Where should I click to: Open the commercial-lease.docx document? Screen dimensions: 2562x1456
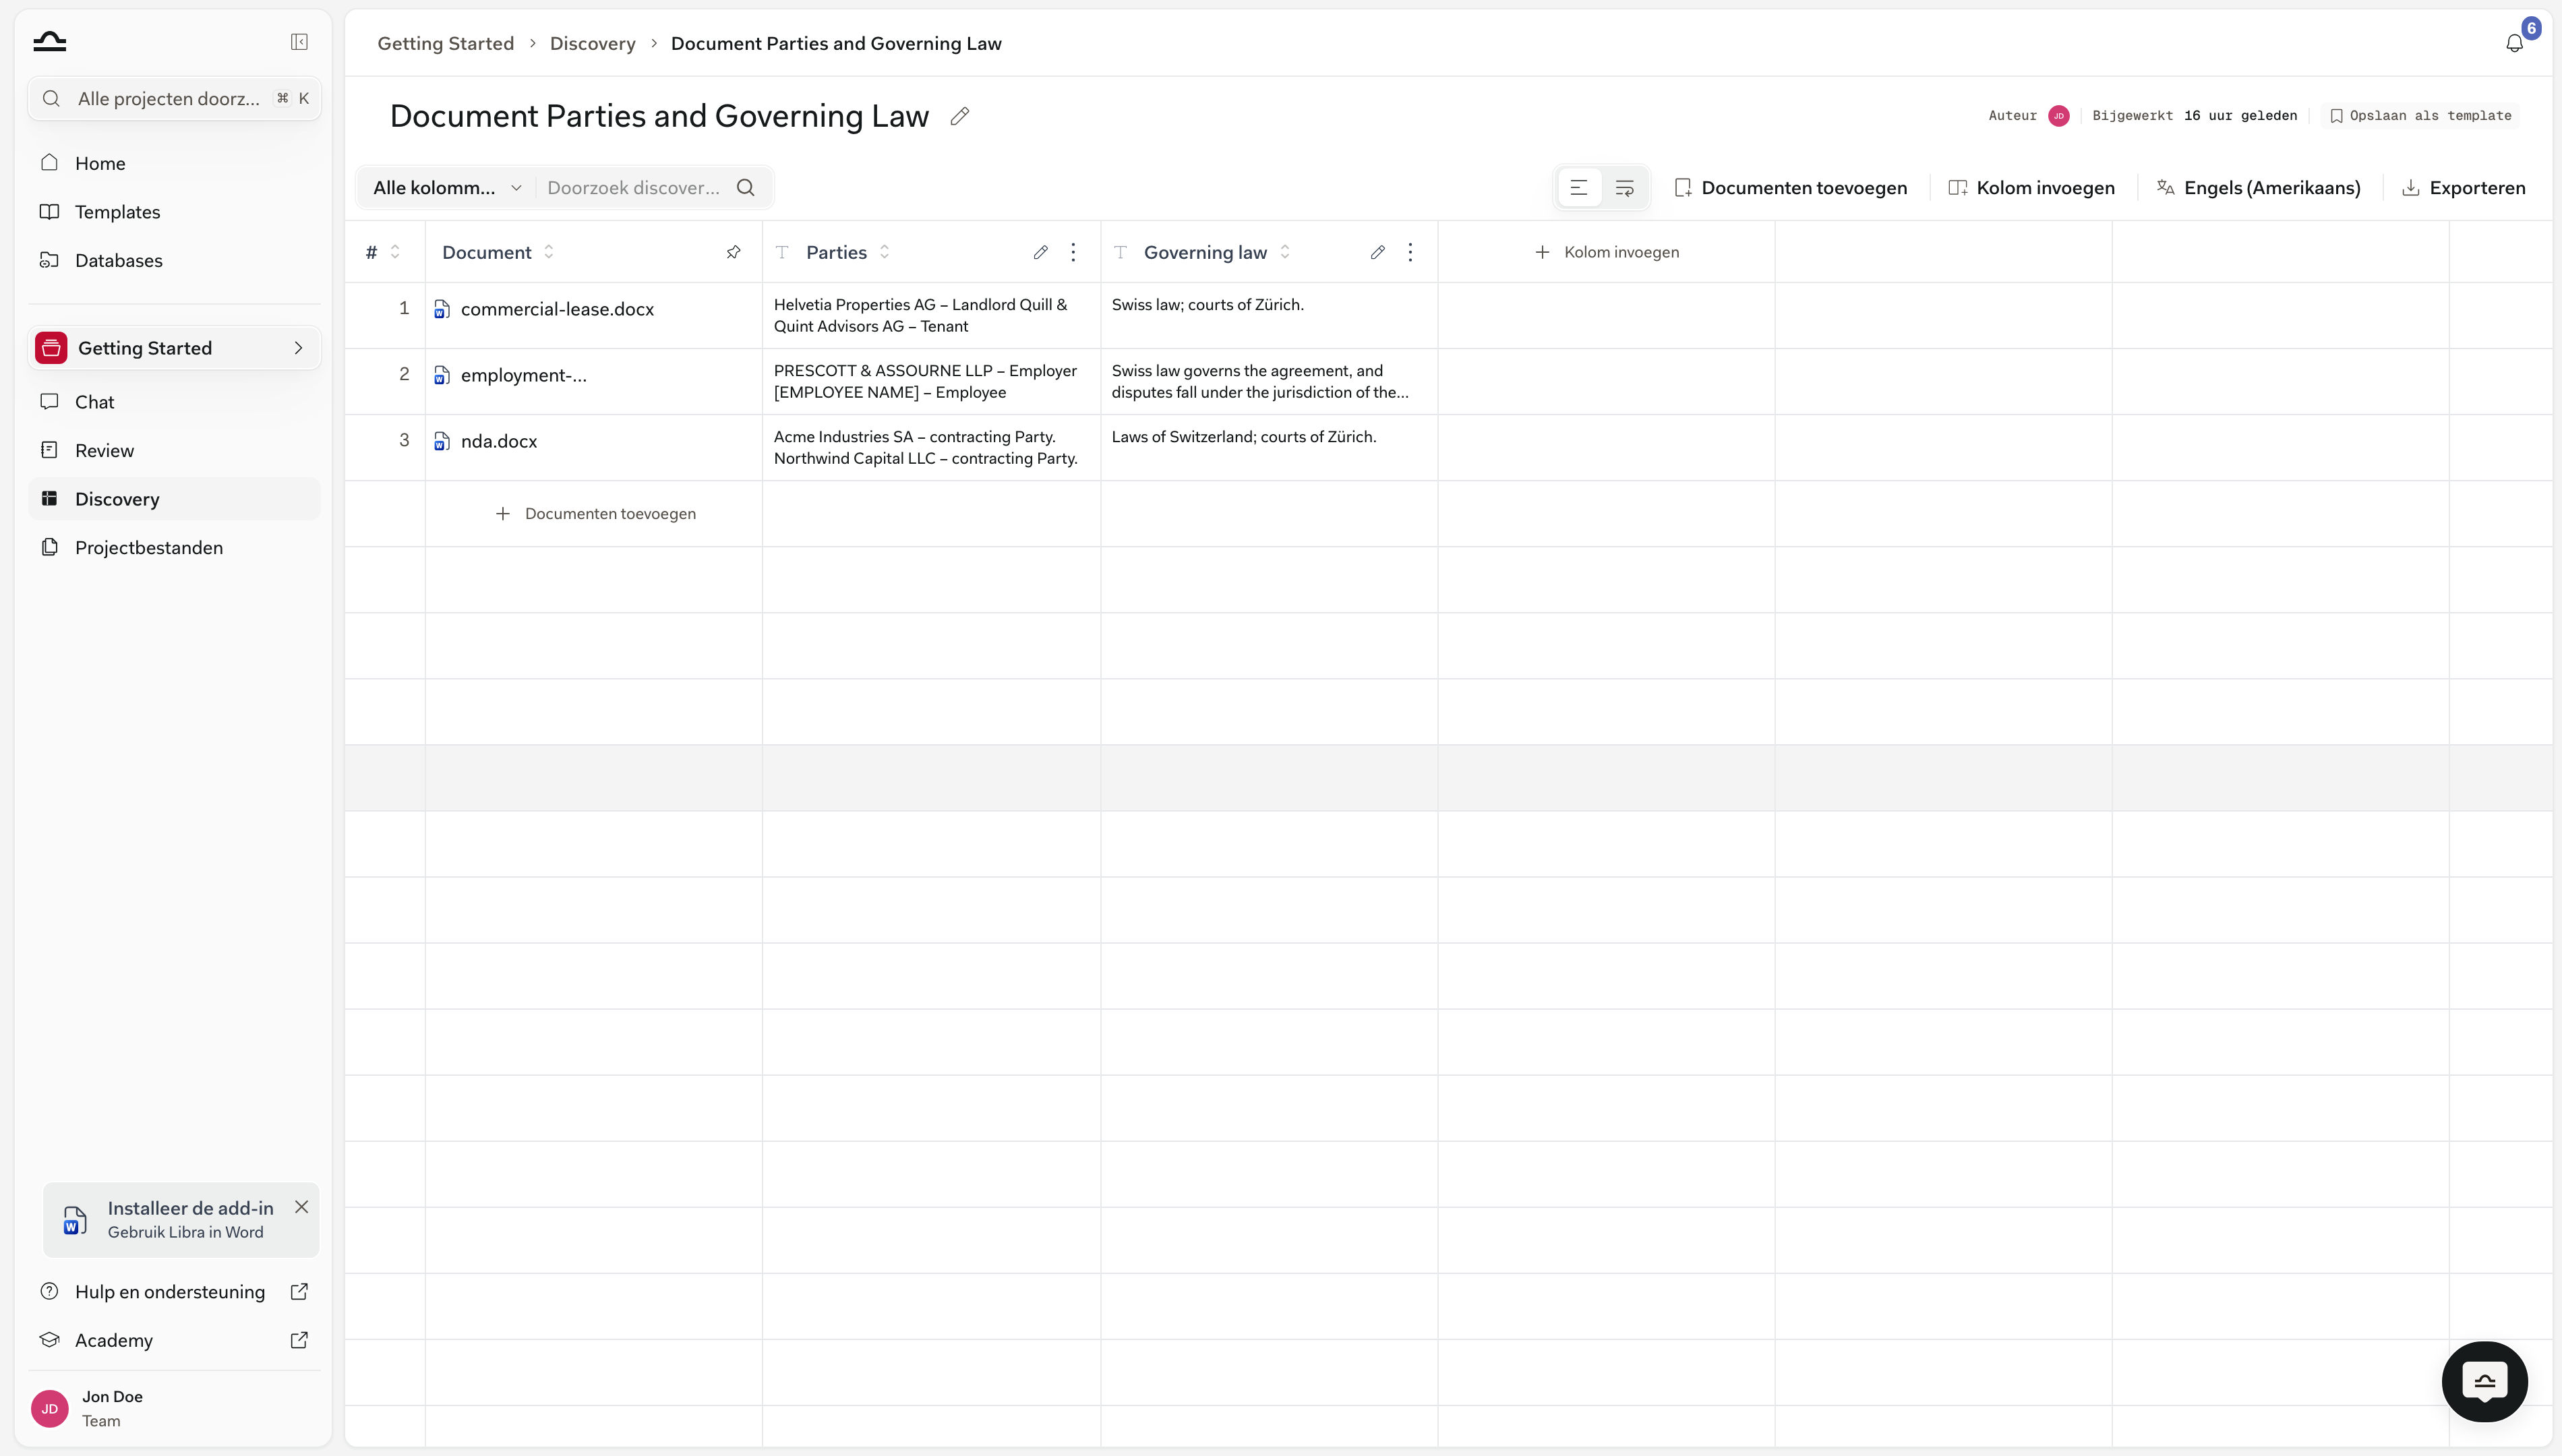point(557,310)
